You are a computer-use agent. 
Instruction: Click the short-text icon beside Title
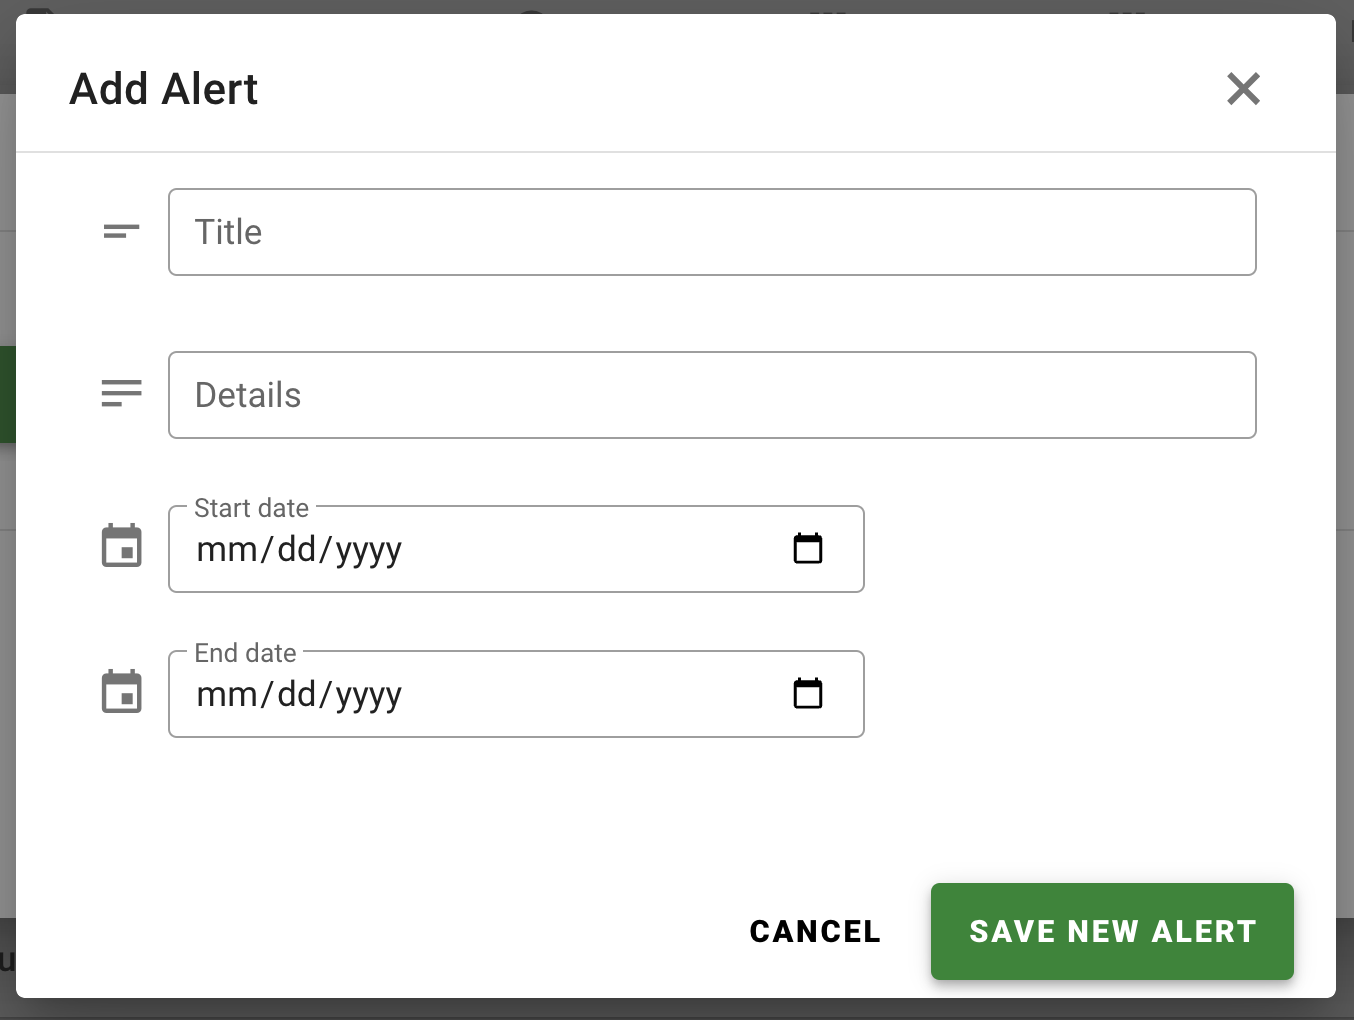pyautogui.click(x=121, y=232)
